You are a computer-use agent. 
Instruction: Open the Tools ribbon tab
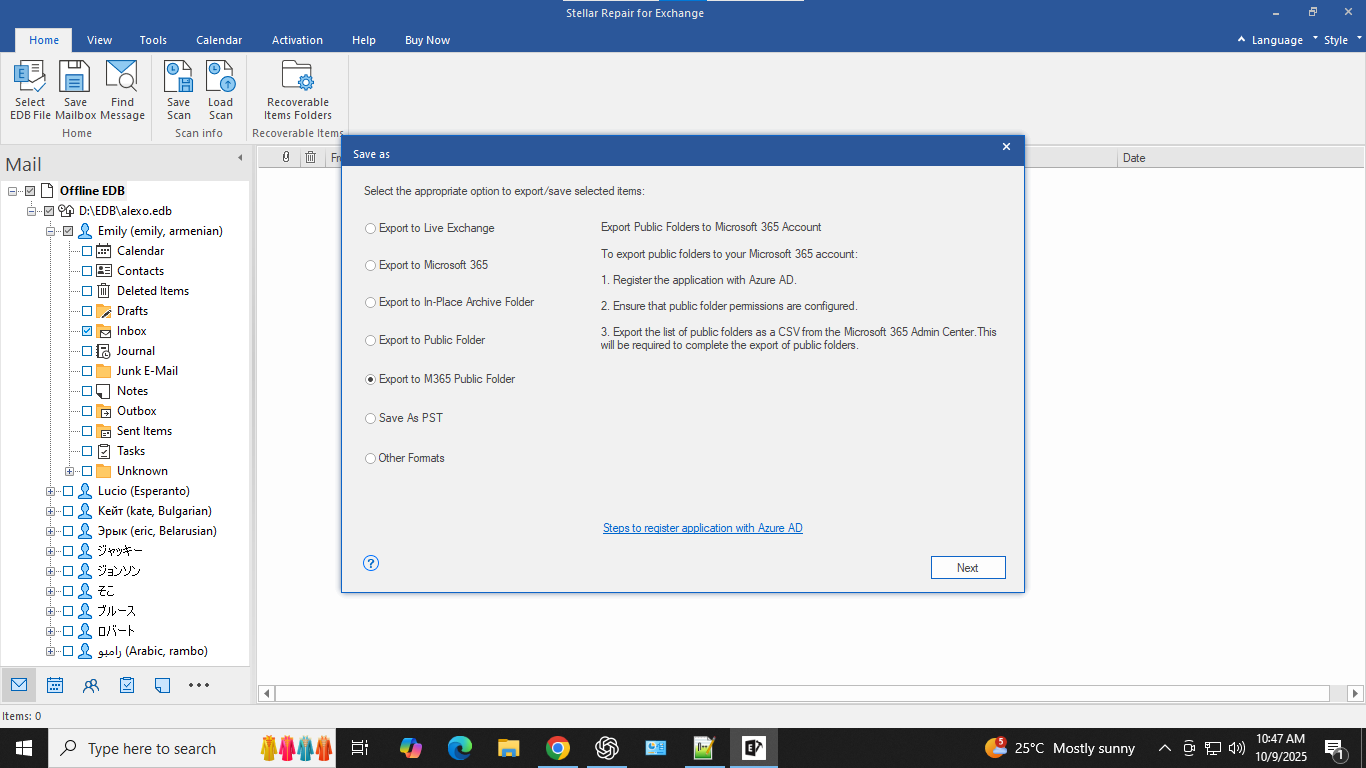[153, 40]
